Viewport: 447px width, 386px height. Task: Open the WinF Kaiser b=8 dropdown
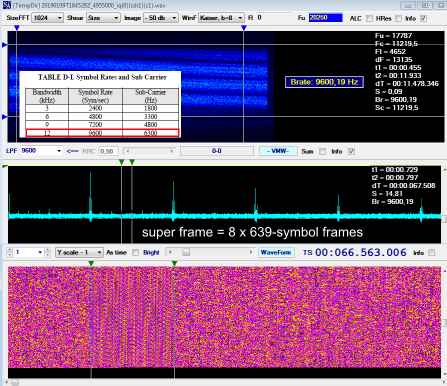[221, 18]
